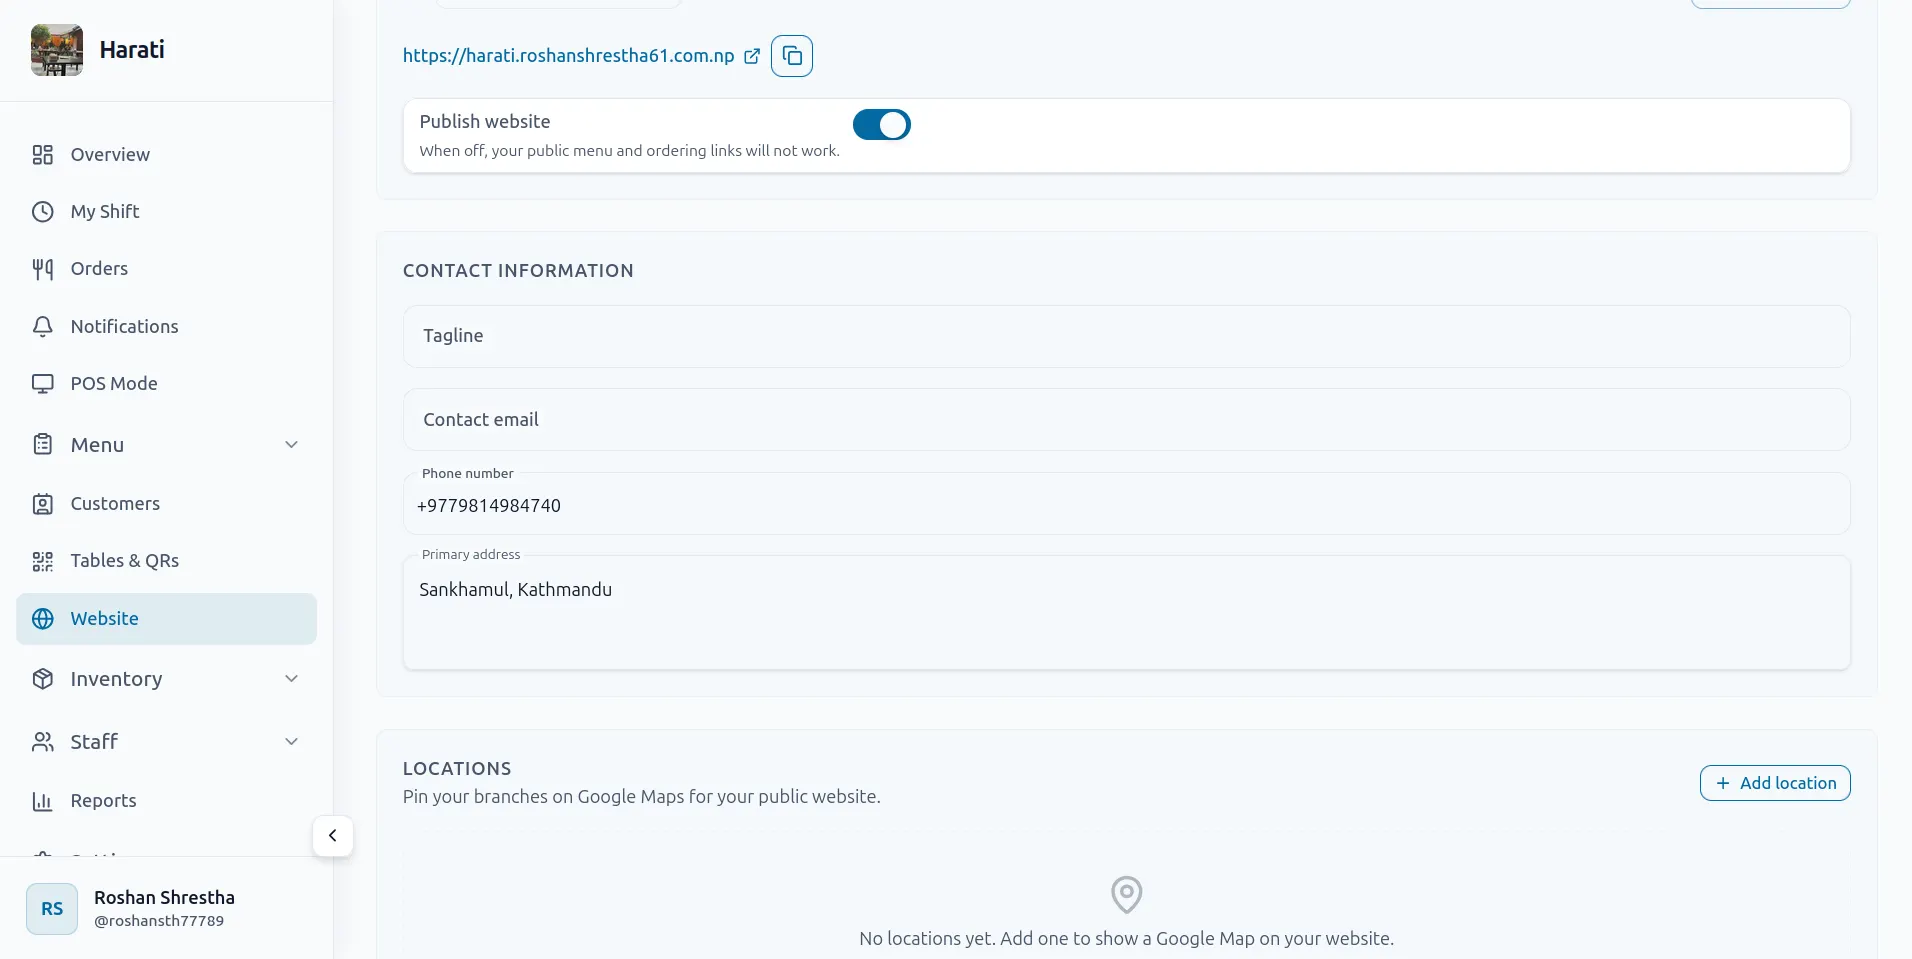The height and width of the screenshot is (959, 1912).
Task: Click the Customers contact icon
Action: (x=42, y=504)
